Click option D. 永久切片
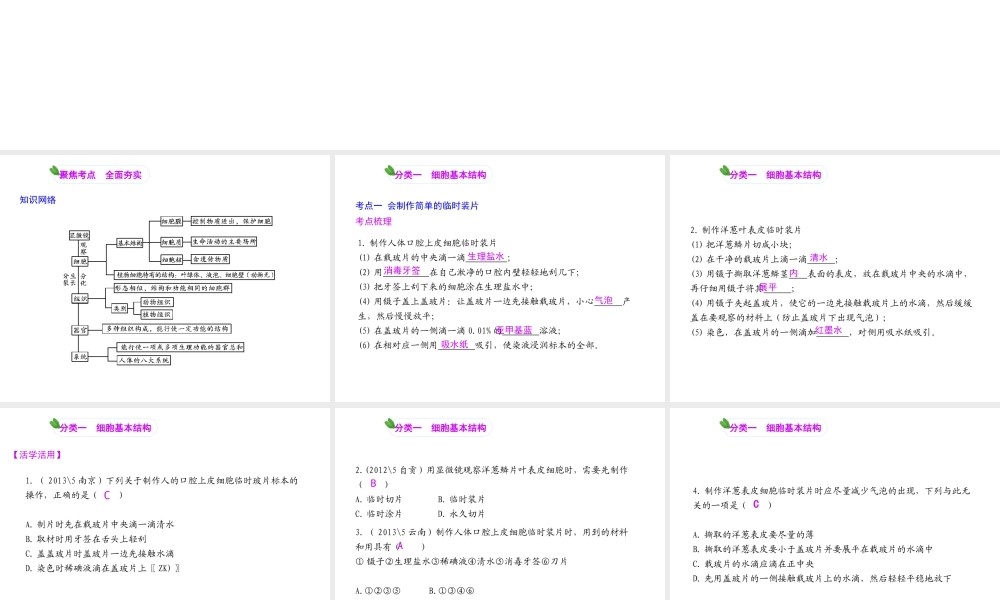1000x600 pixels. 461,514
